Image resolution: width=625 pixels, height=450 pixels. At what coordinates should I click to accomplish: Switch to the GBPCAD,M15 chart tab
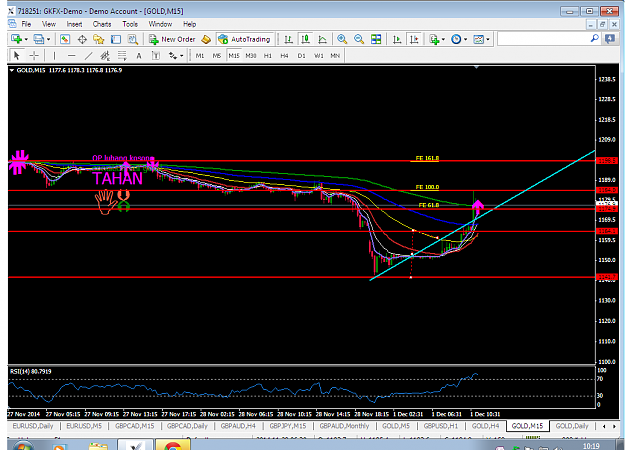134,426
